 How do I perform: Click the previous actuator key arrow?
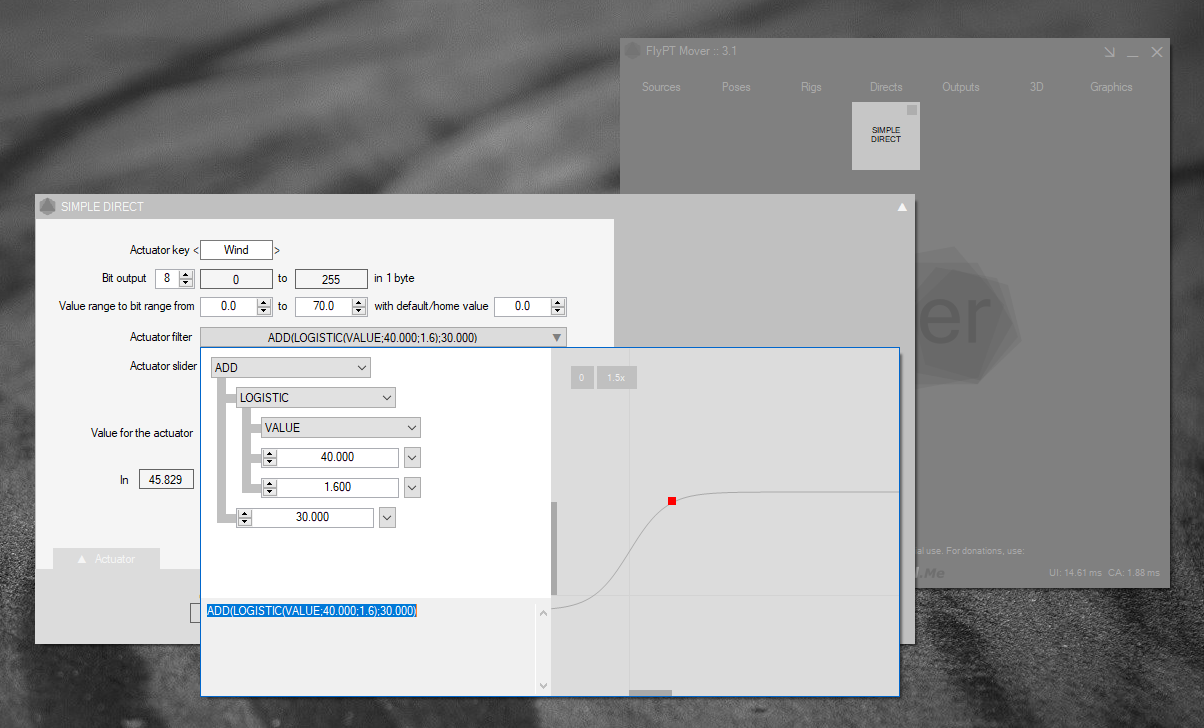195,250
